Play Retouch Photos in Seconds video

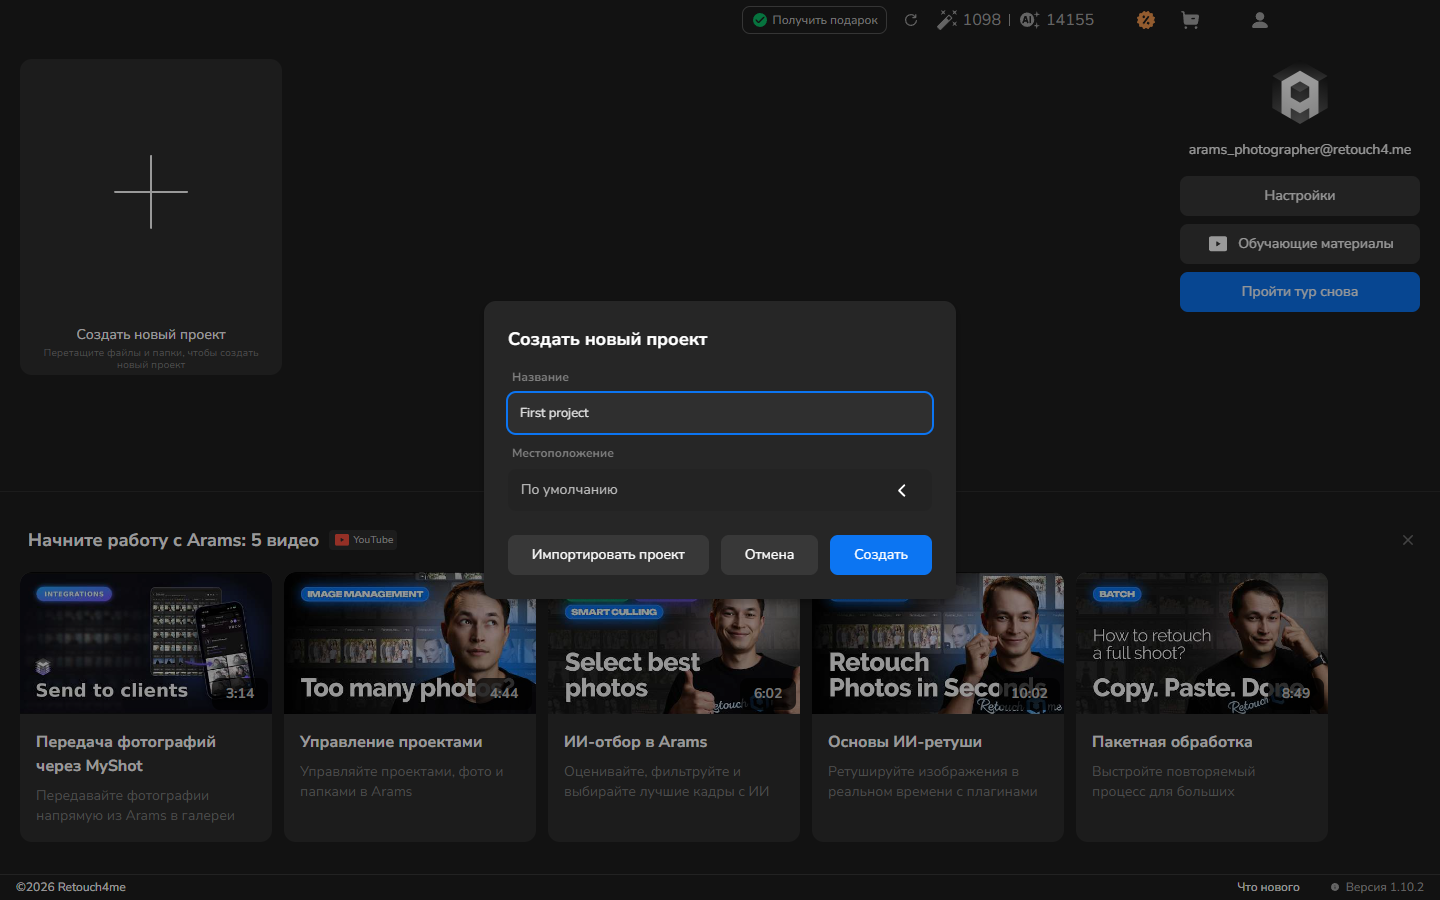tap(938, 656)
